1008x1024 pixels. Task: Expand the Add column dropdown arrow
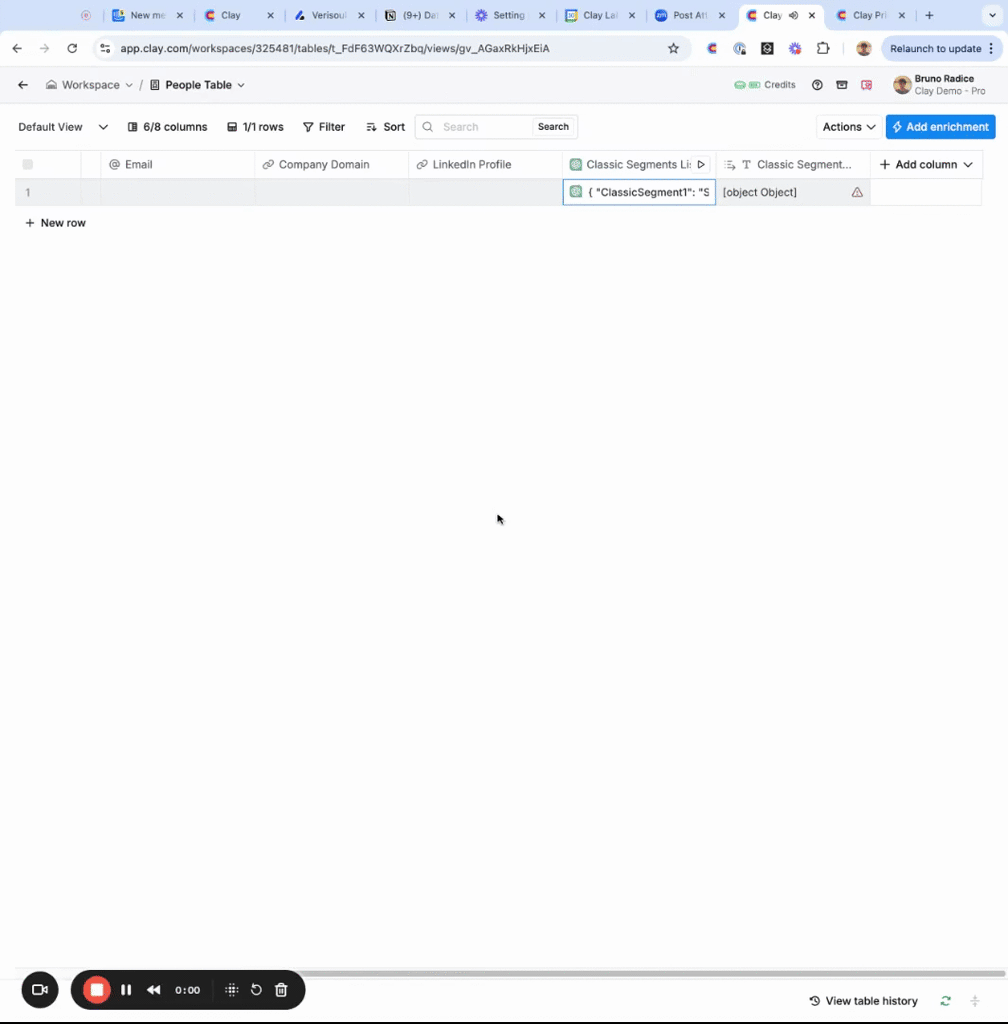point(968,165)
